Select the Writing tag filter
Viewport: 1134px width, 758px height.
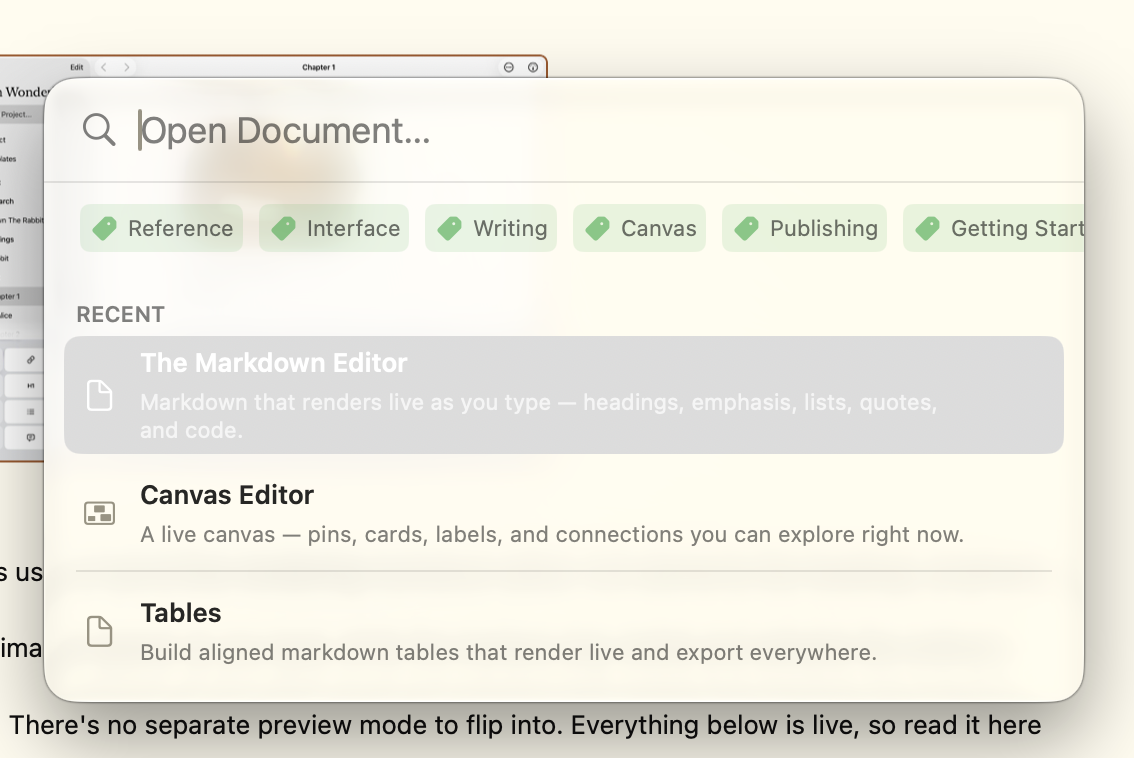pos(491,229)
